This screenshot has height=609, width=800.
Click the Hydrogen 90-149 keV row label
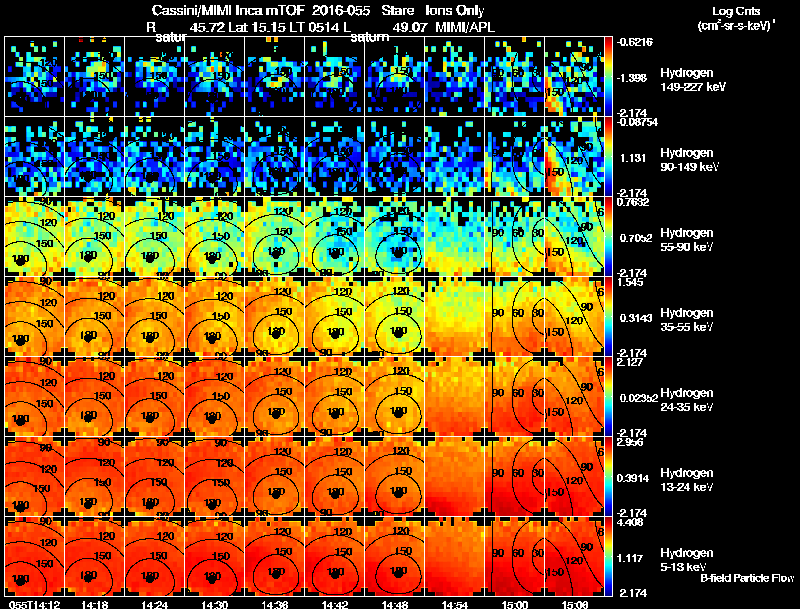click(689, 160)
